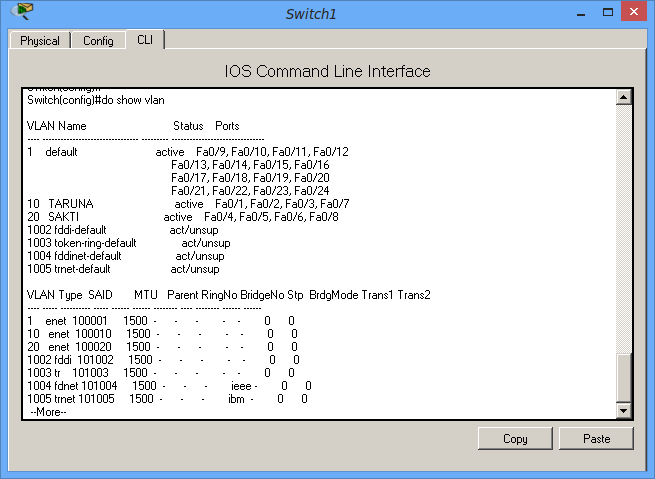The width and height of the screenshot is (655, 479).
Task: Click the Copy button
Action: [x=515, y=438]
